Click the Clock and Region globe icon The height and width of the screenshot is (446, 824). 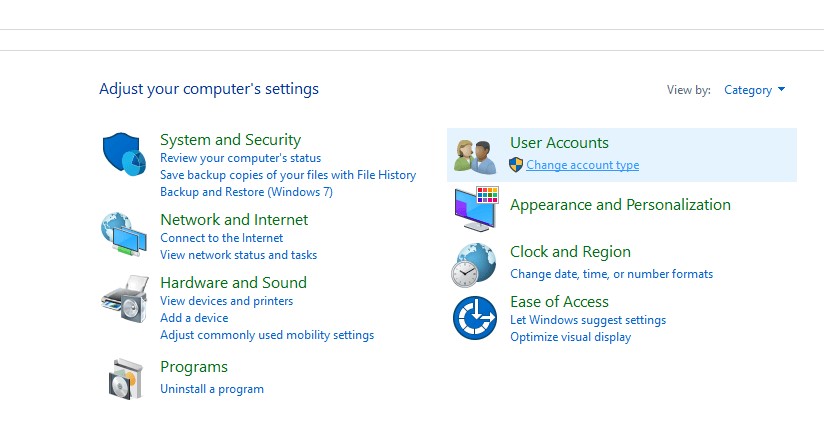[474, 265]
